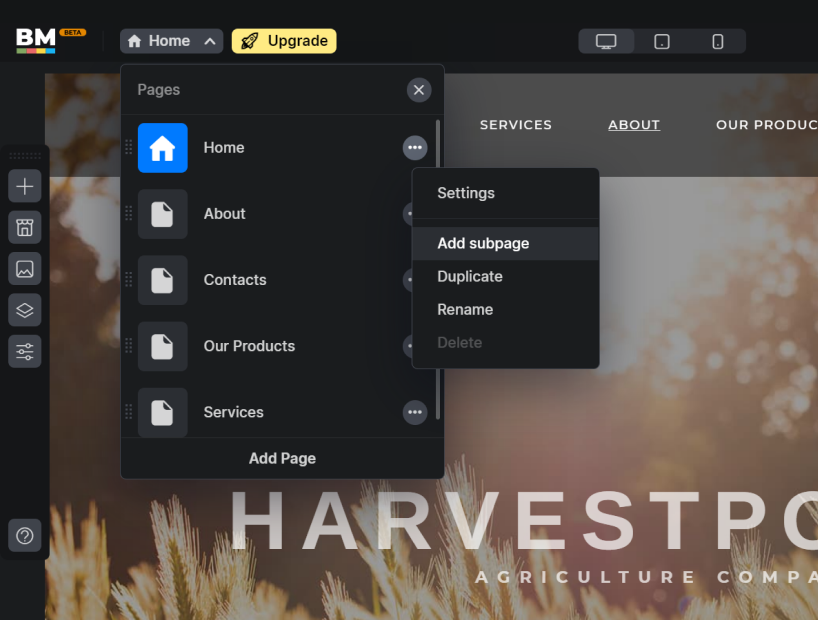The image size is (818, 620).
Task: Open the Home page more-options menu
Action: tap(415, 148)
